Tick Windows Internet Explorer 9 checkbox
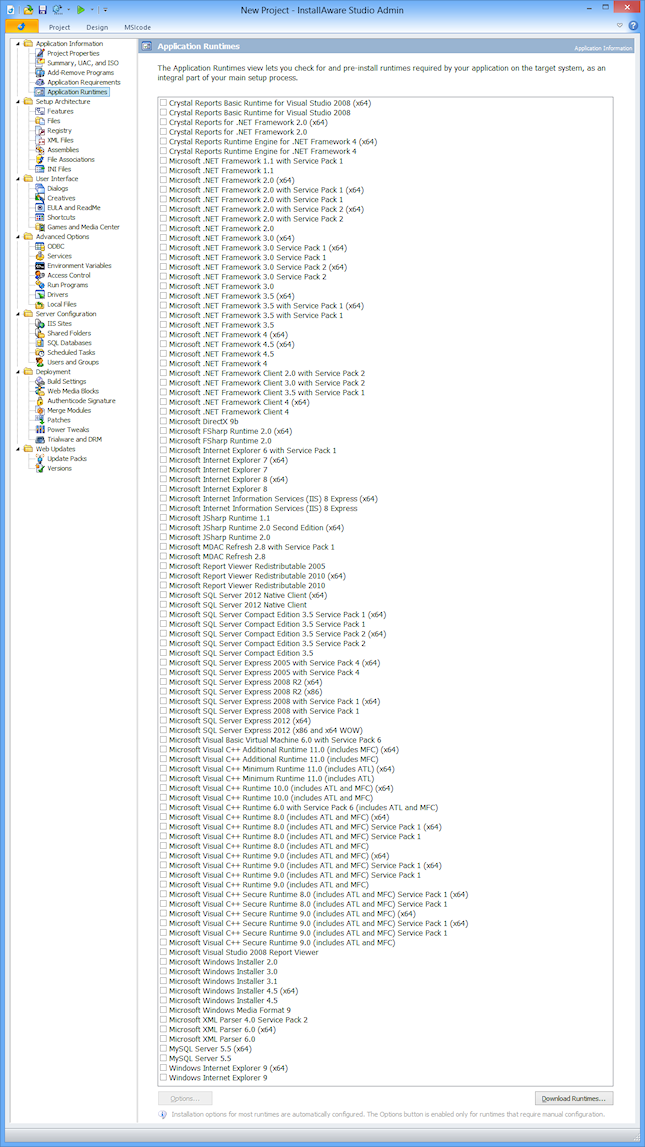Image resolution: width=645 pixels, height=1147 pixels. coord(164,1078)
